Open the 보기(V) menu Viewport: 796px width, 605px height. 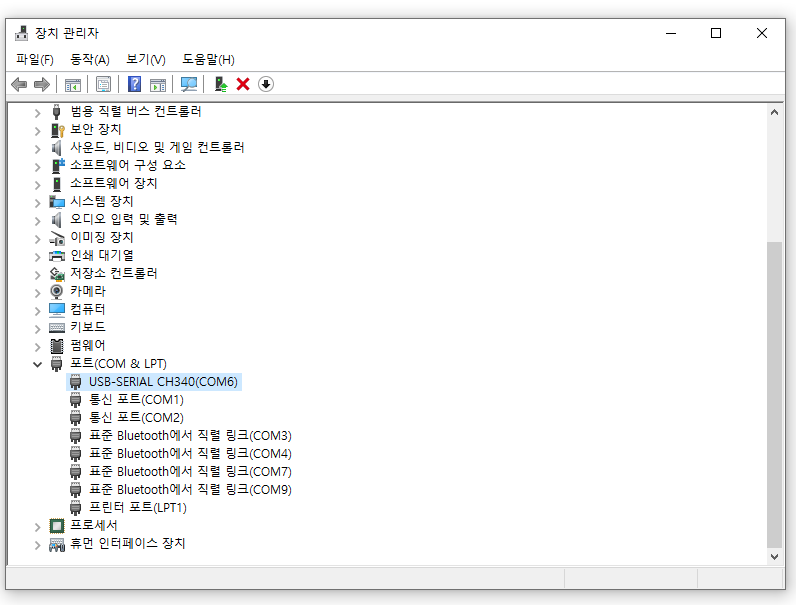[146, 59]
